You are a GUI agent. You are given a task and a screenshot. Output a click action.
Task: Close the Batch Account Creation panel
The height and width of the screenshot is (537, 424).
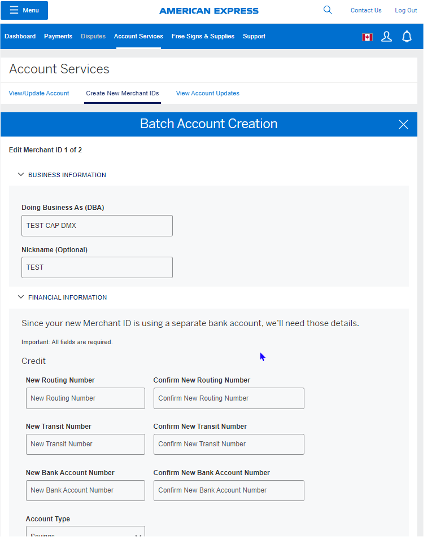pos(403,124)
